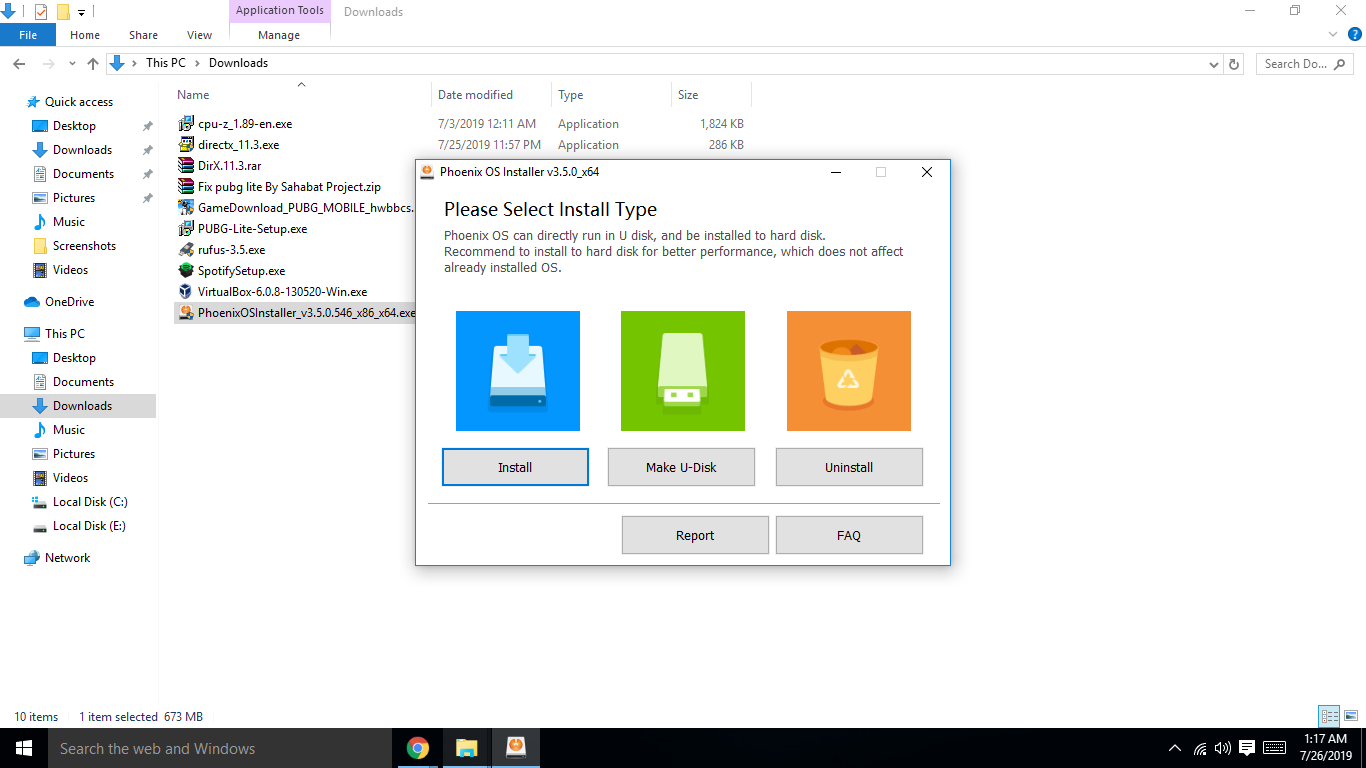This screenshot has height=768, width=1366.
Task: Open the recent locations dropdown arrow
Action: click(x=73, y=64)
